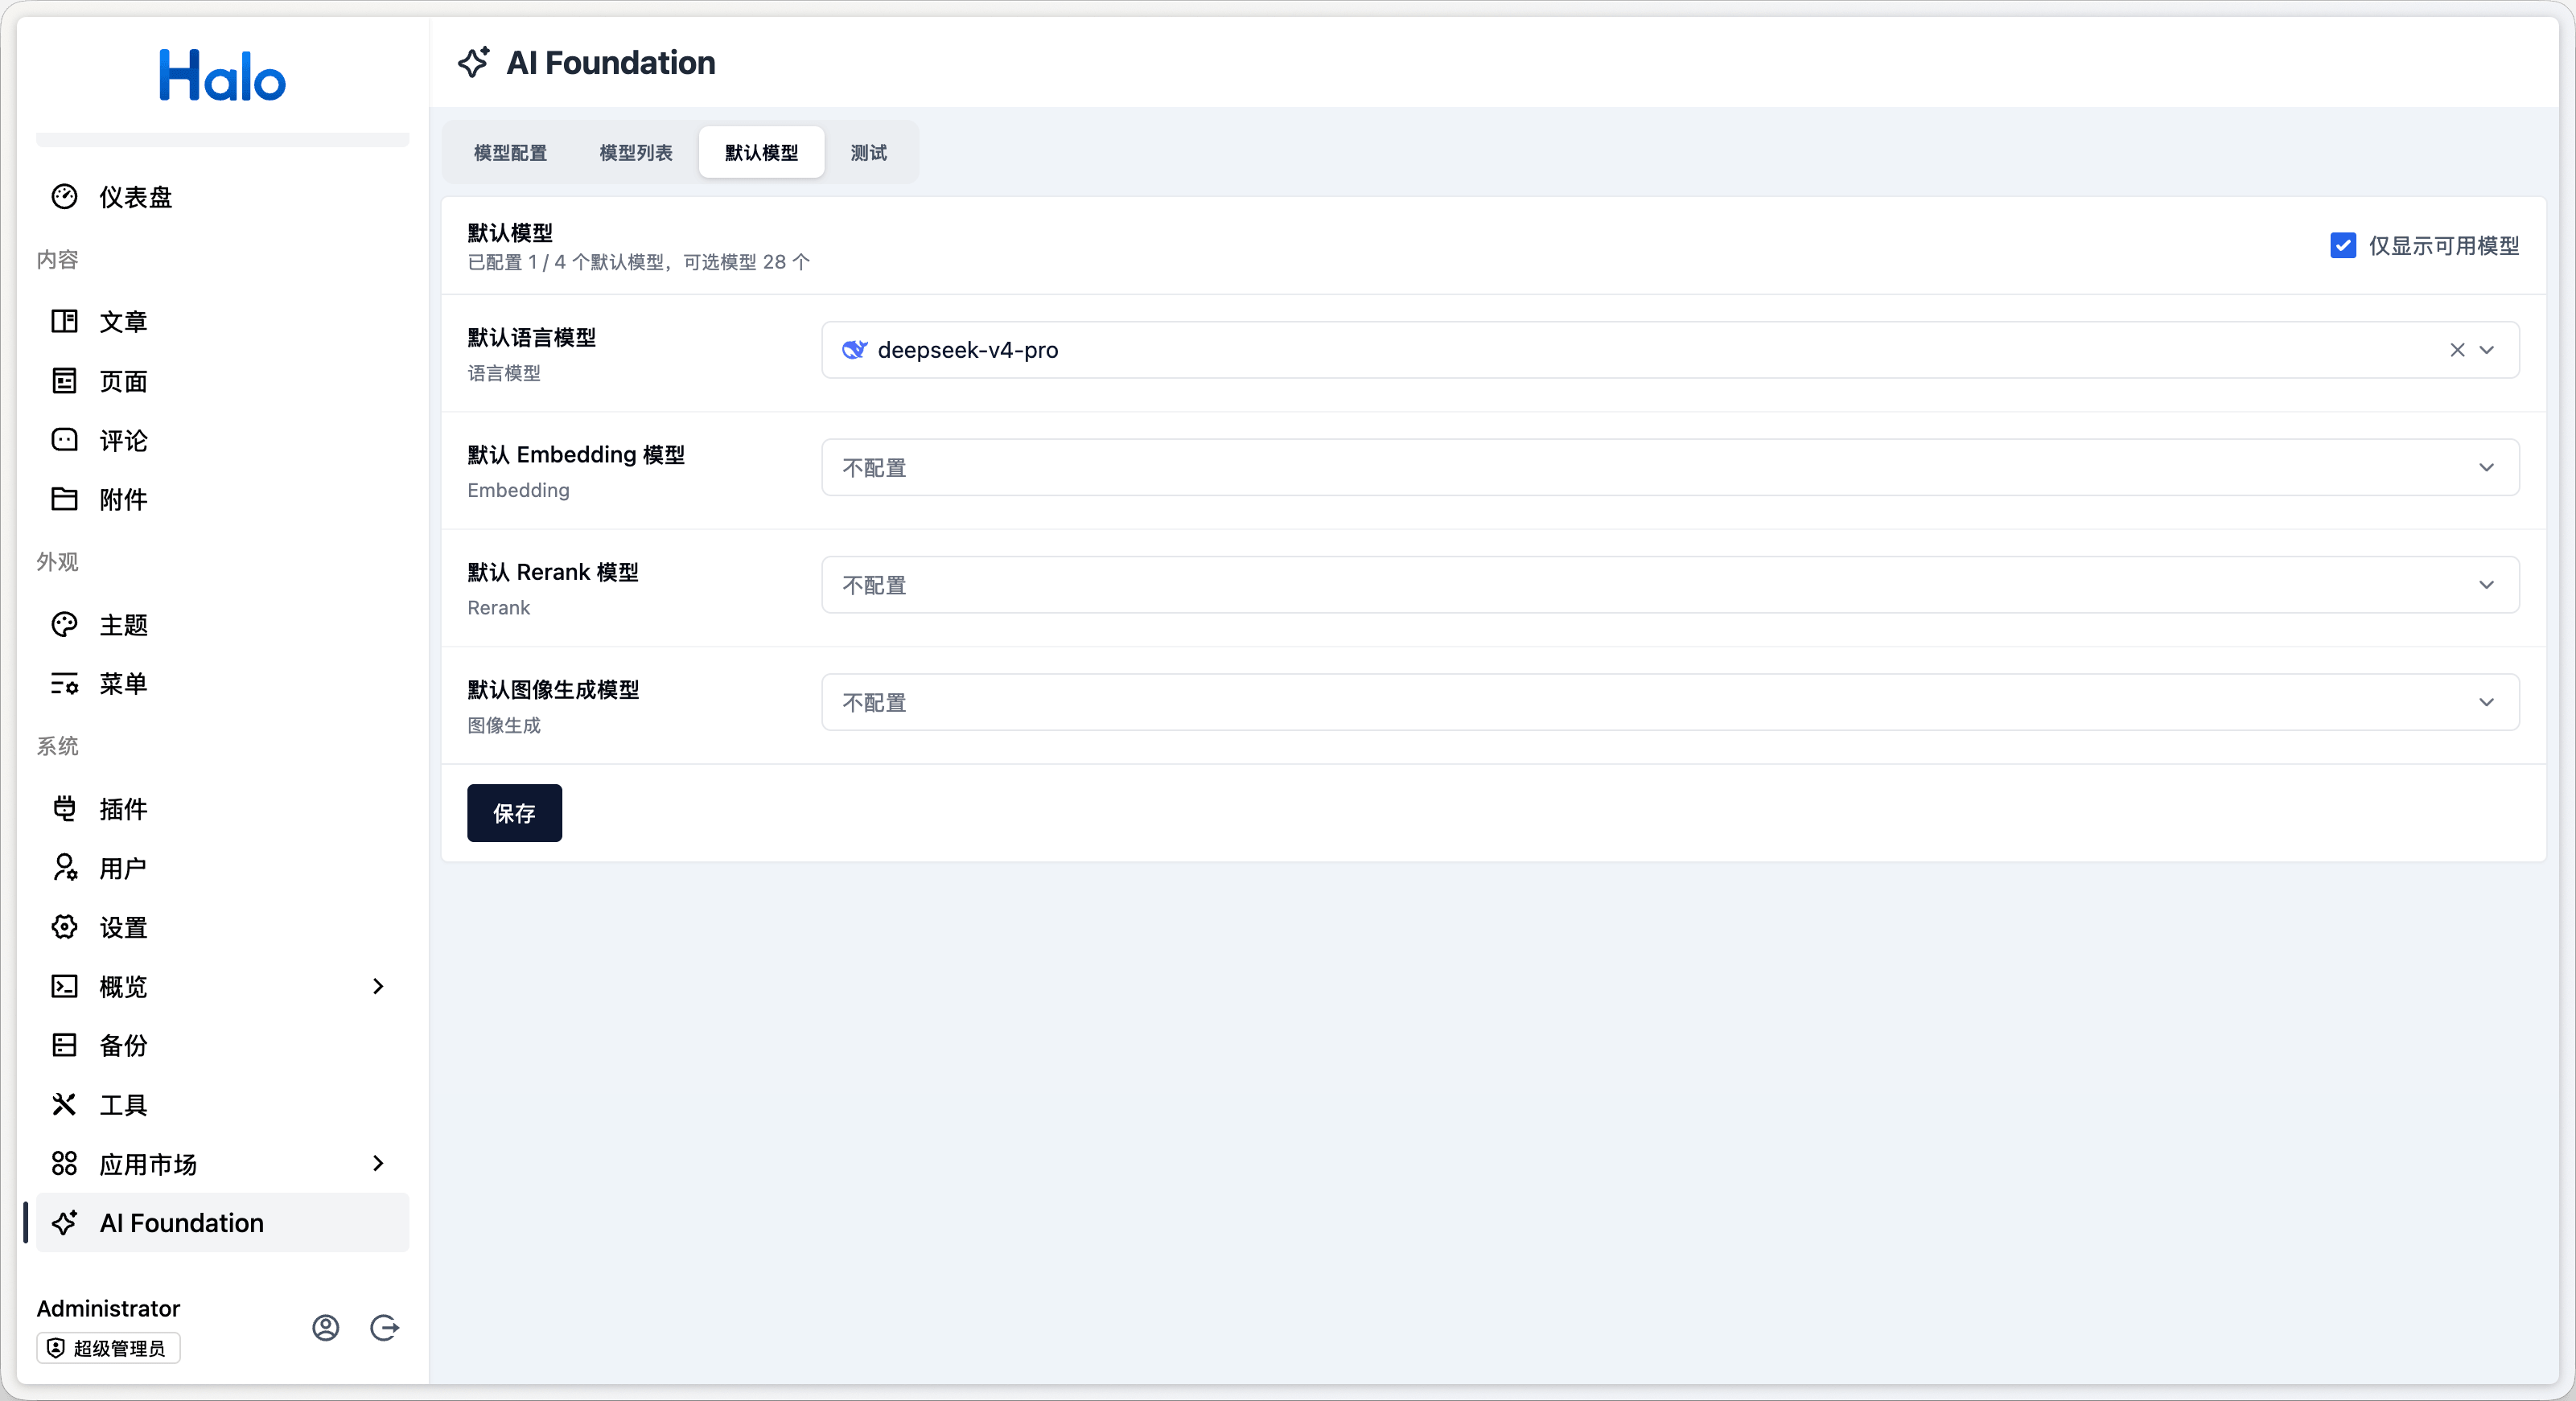
Task: Open 主题 sidebar link
Action: coord(222,625)
